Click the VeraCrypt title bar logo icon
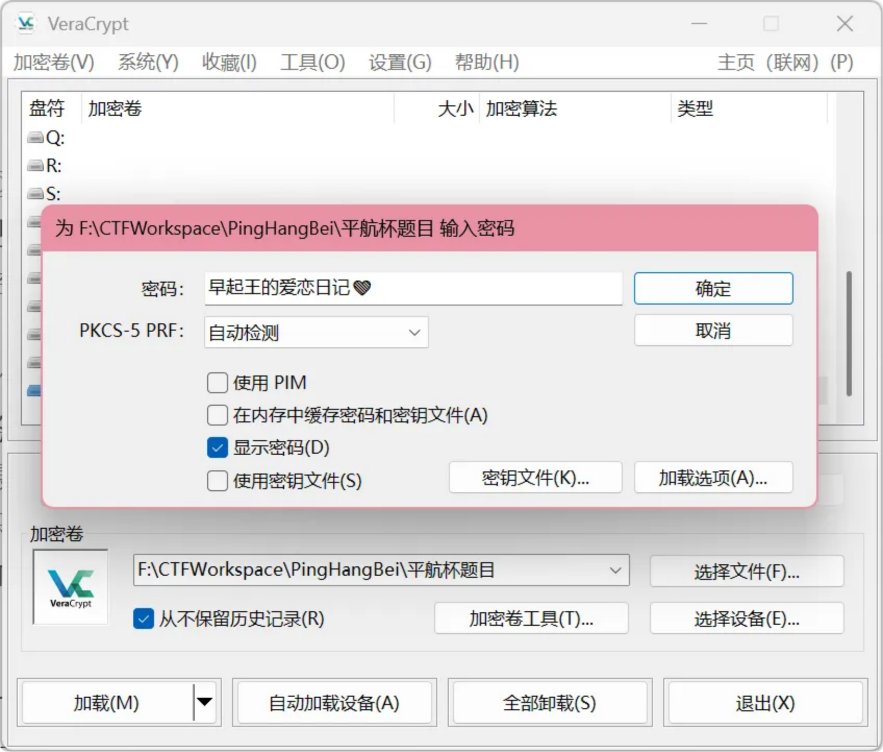 click(x=26, y=24)
